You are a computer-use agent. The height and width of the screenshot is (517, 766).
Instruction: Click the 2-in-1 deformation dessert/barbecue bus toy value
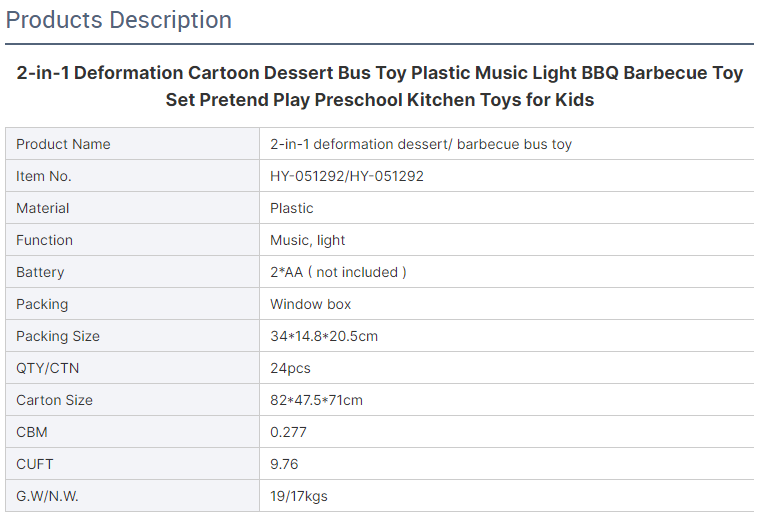pyautogui.click(x=421, y=144)
